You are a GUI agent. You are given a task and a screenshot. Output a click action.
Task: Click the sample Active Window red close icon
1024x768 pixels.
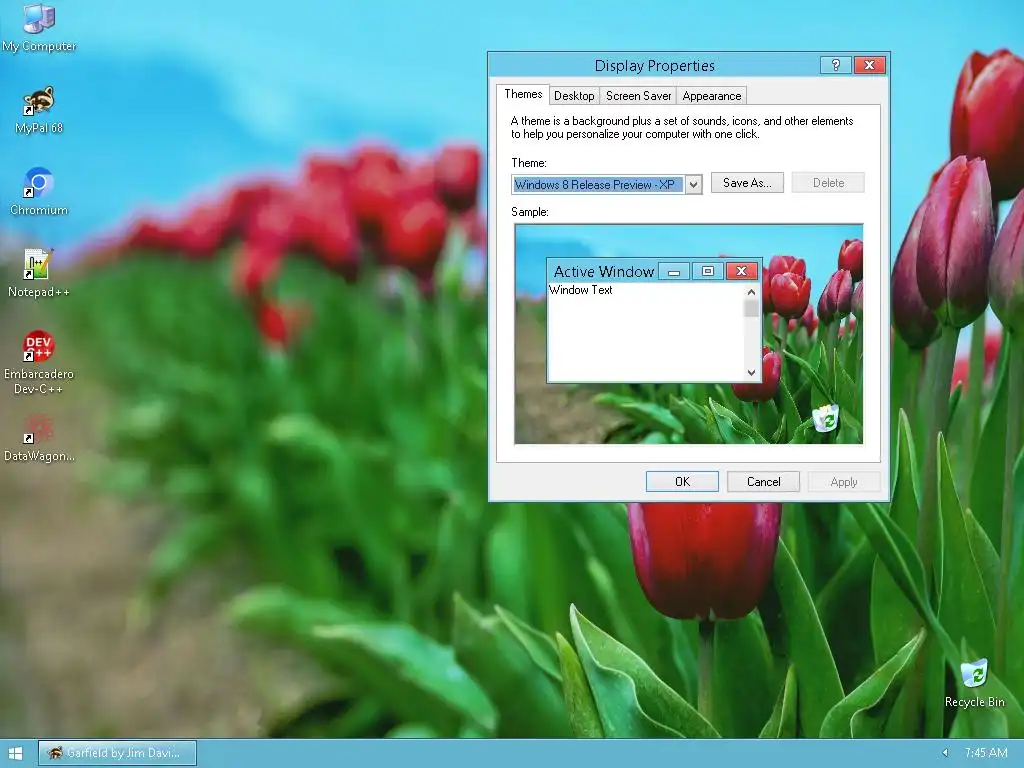coord(741,271)
